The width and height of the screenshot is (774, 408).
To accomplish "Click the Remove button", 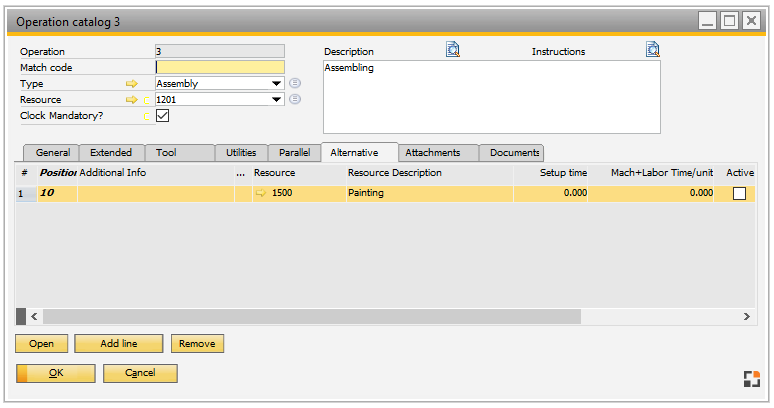I will pos(197,344).
